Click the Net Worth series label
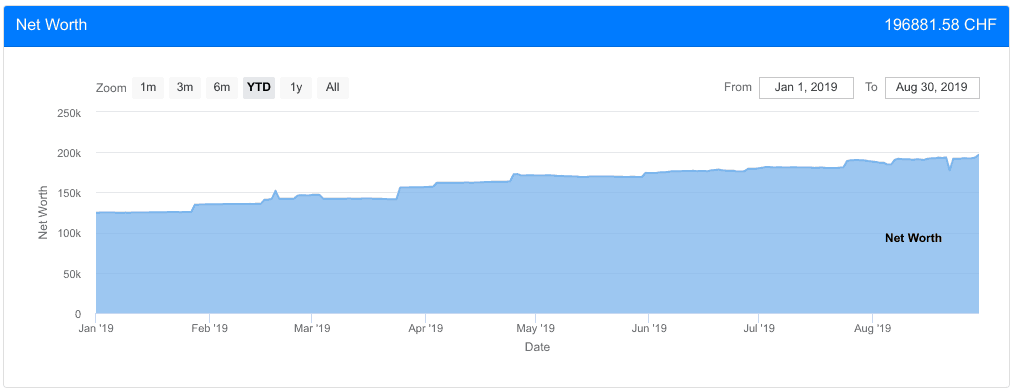1013x391 pixels. pyautogui.click(x=913, y=238)
